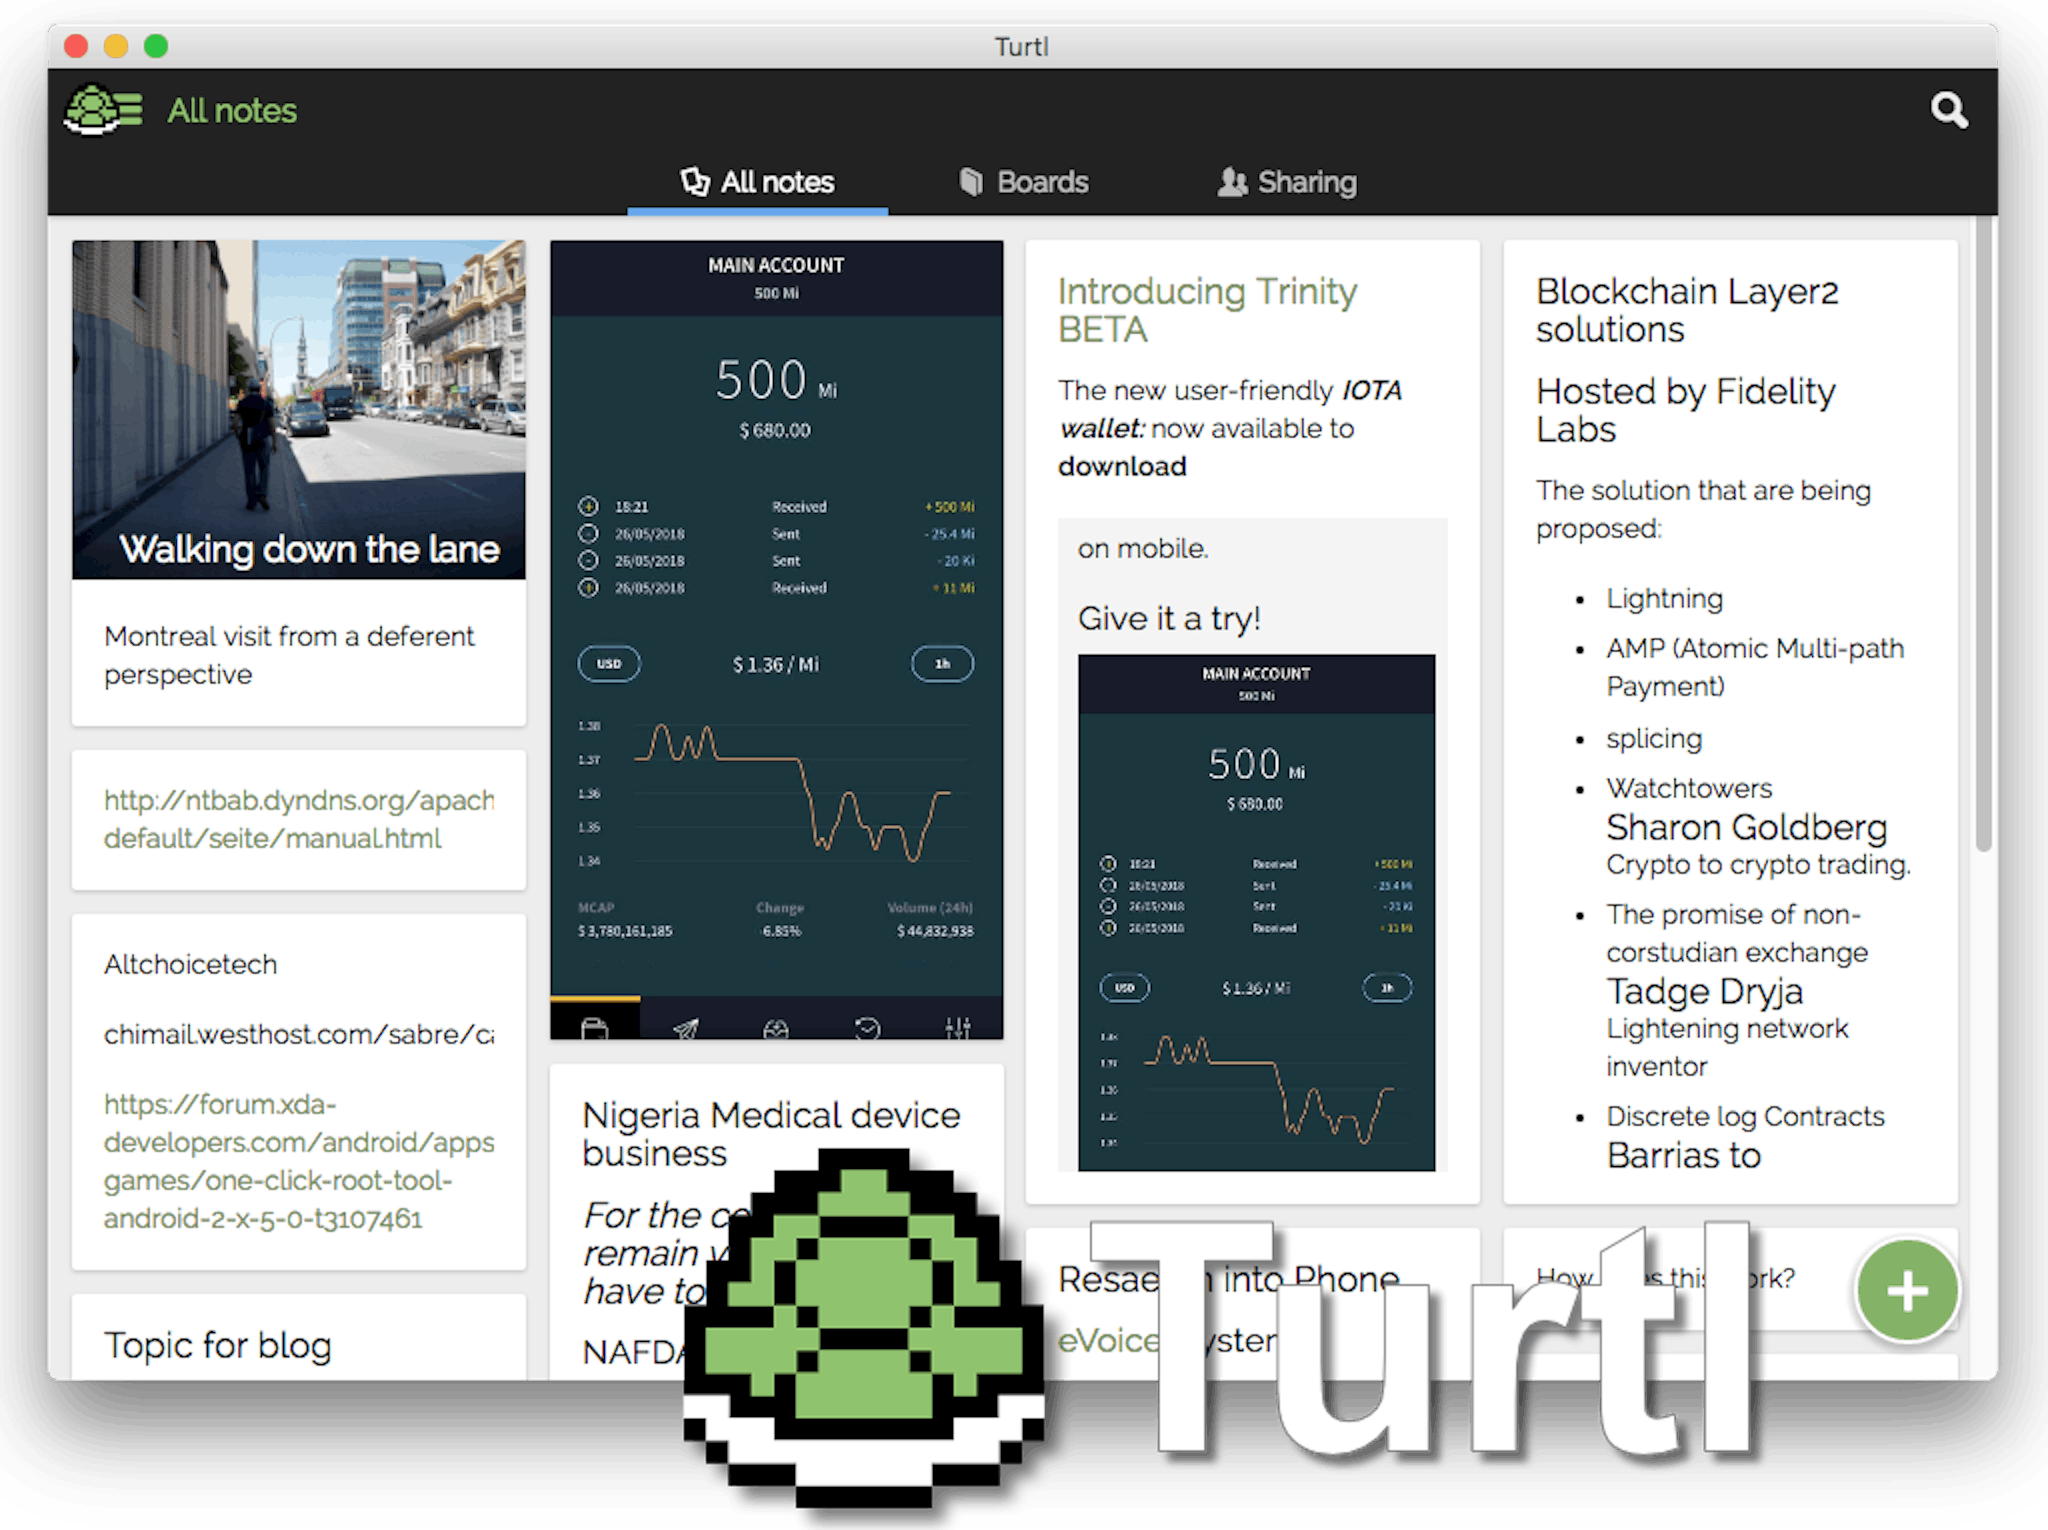2048x1530 pixels.
Task: Click the download link in Trinity note
Action: (x=1122, y=466)
